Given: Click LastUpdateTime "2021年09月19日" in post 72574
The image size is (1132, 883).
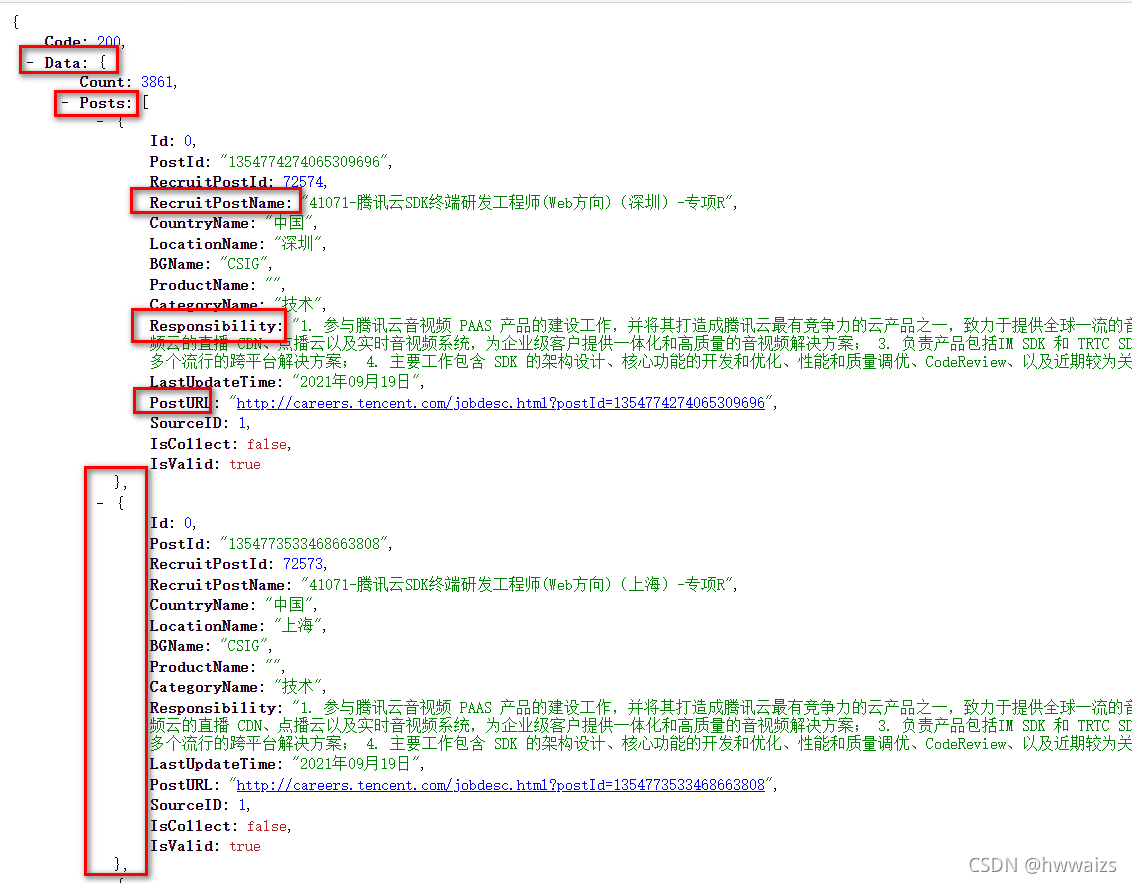Looking at the screenshot, I should click(x=355, y=382).
